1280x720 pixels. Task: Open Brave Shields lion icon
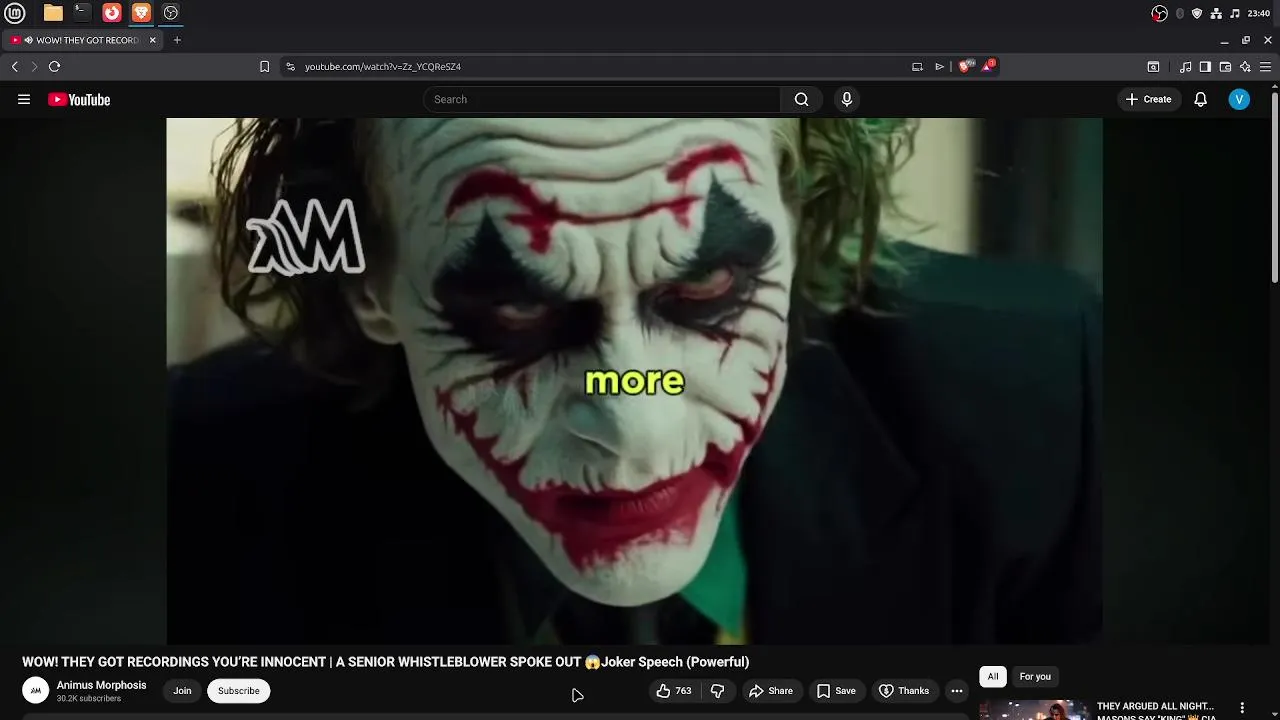[x=964, y=66]
